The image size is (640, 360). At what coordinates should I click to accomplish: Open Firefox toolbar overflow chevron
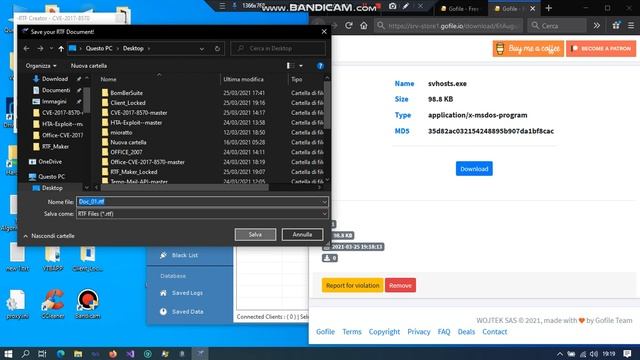[597, 25]
